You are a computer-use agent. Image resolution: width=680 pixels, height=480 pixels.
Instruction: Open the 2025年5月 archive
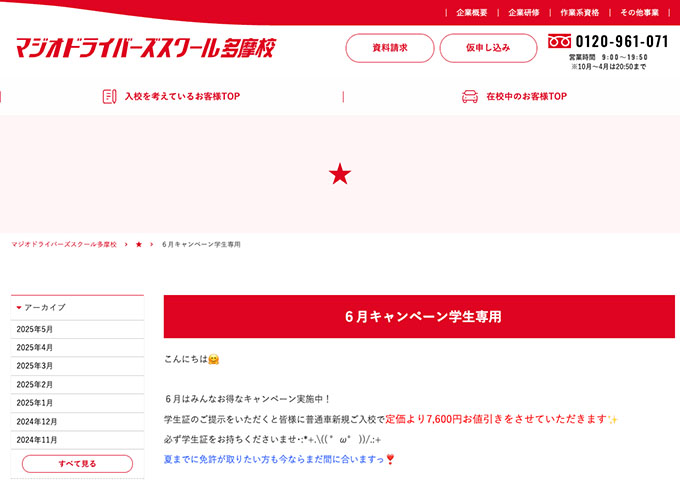pos(77,329)
